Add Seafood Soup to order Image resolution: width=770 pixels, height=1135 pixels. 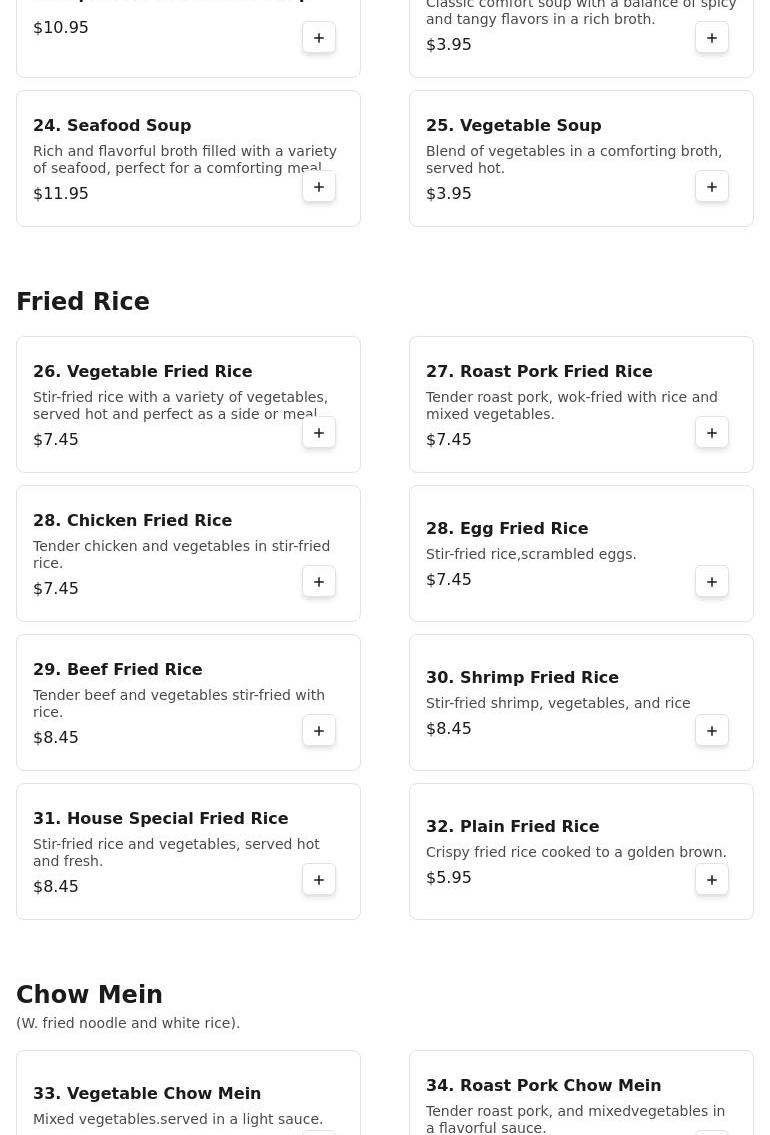point(318,187)
